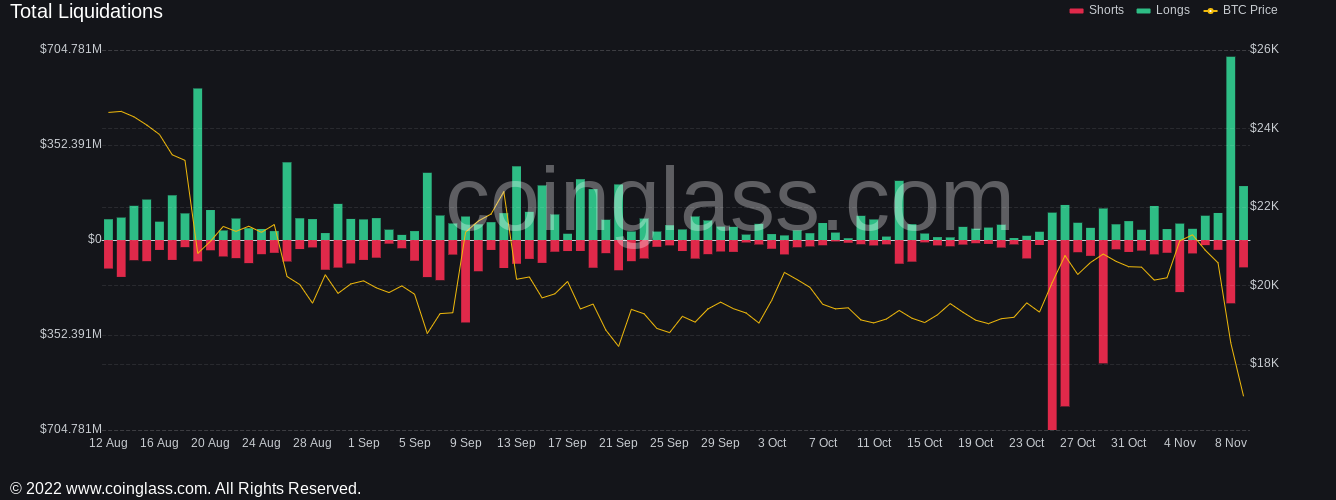Image resolution: width=1336 pixels, height=500 pixels.
Task: Click the tall green longs bar near 19 Aug
Action: click(198, 164)
